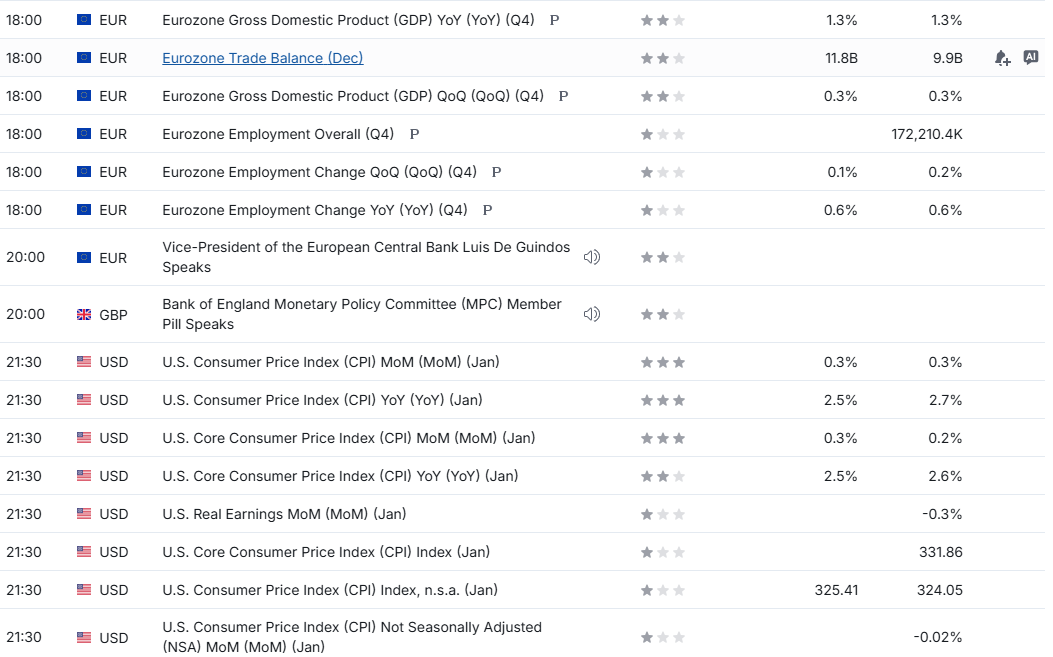The height and width of the screenshot is (657, 1053).
Task: Click the 9.9B previous value for Trade Balance
Action: [x=948, y=58]
